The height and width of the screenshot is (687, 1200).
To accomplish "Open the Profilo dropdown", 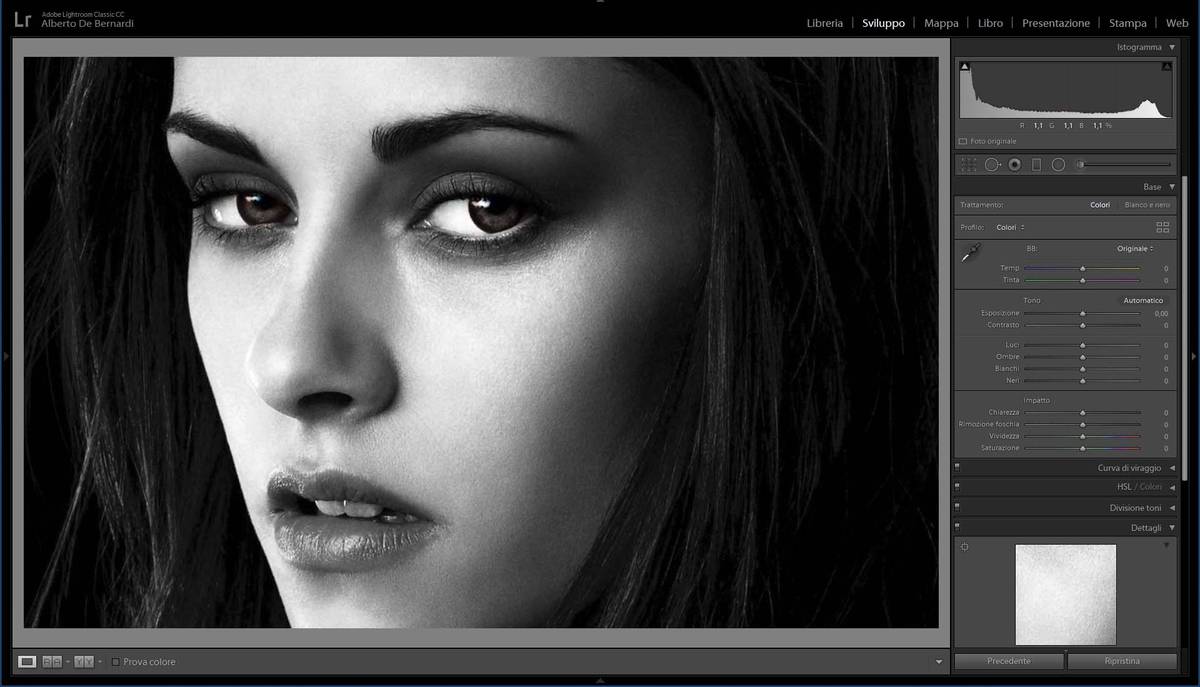I will coord(1010,228).
